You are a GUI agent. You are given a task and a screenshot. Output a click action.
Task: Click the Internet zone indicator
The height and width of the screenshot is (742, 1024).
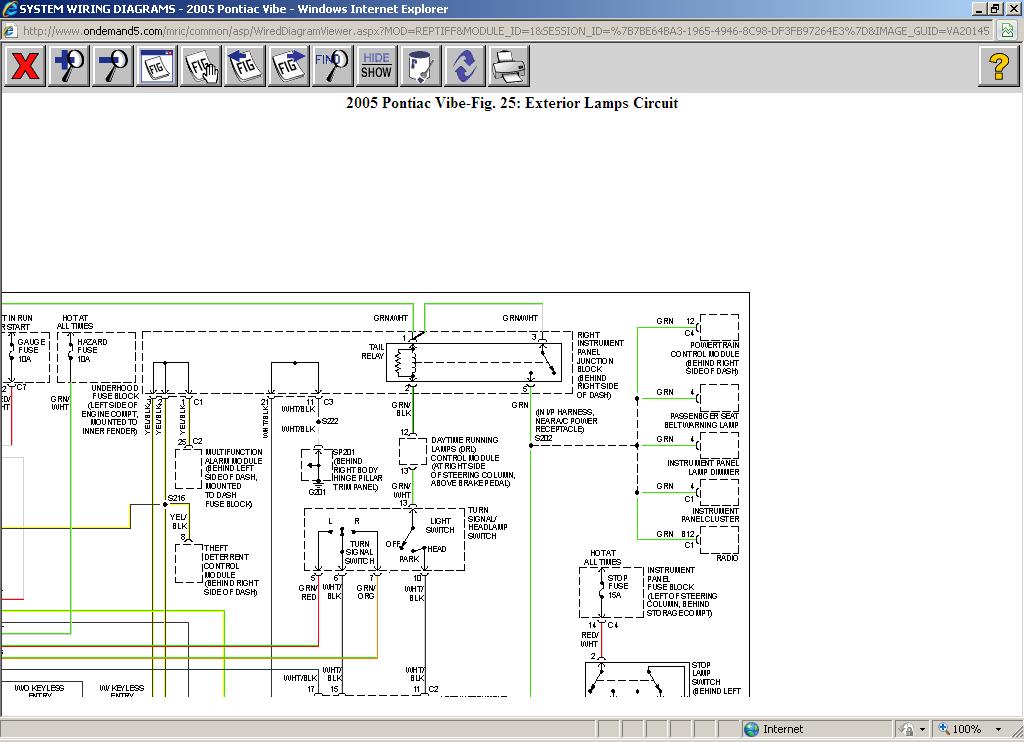pyautogui.click(x=774, y=729)
